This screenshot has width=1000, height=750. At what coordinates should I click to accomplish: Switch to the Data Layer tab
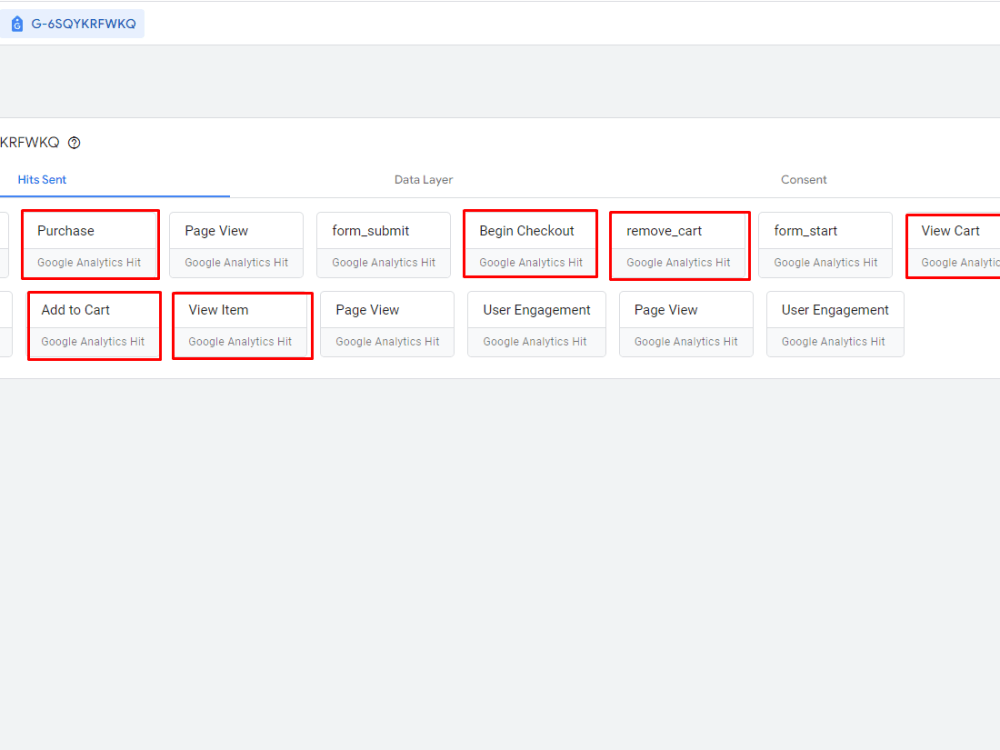(x=423, y=180)
